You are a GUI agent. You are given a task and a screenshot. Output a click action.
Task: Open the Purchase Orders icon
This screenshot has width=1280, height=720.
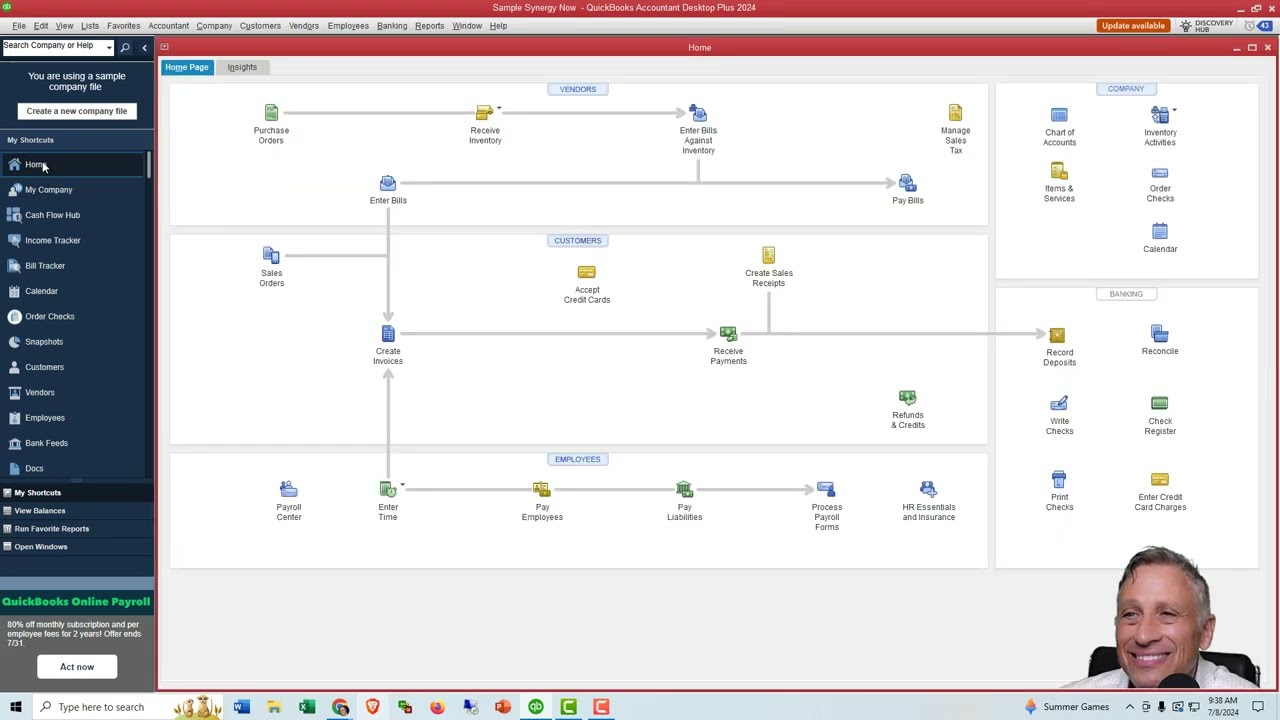tap(271, 113)
